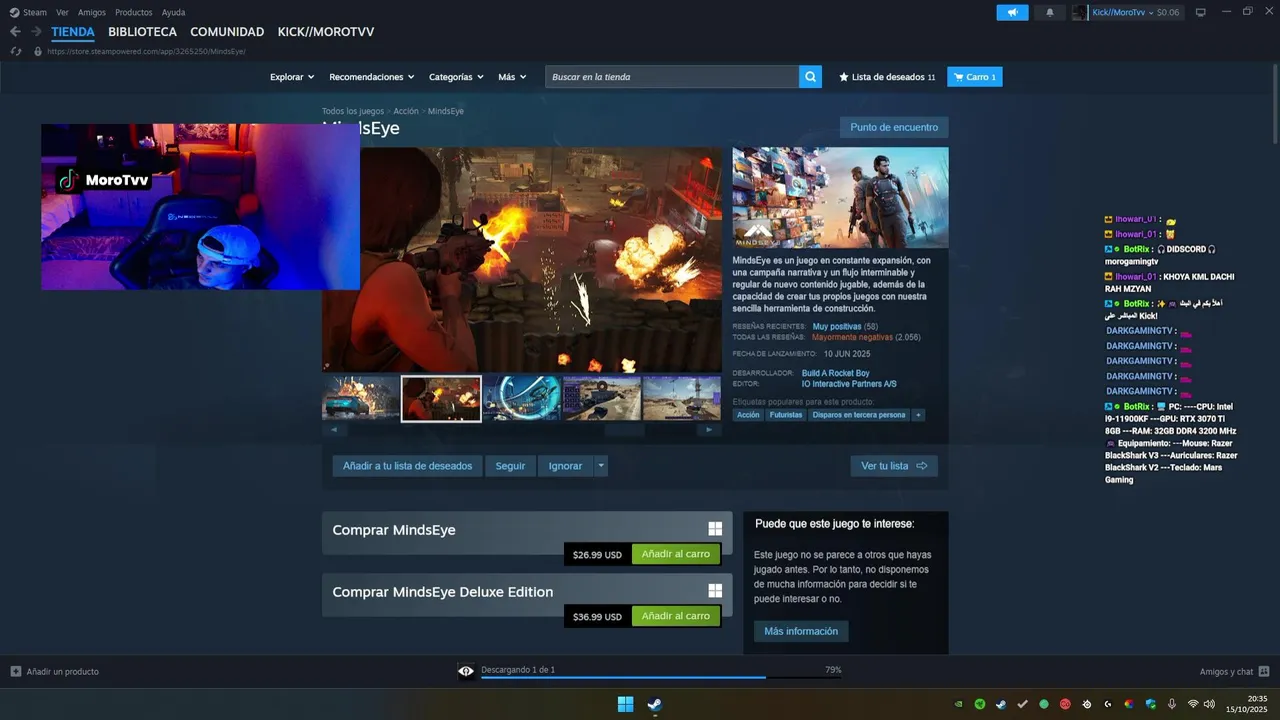Open Amigos y chat icon
This screenshot has height=720, width=1280.
tap(1264, 671)
